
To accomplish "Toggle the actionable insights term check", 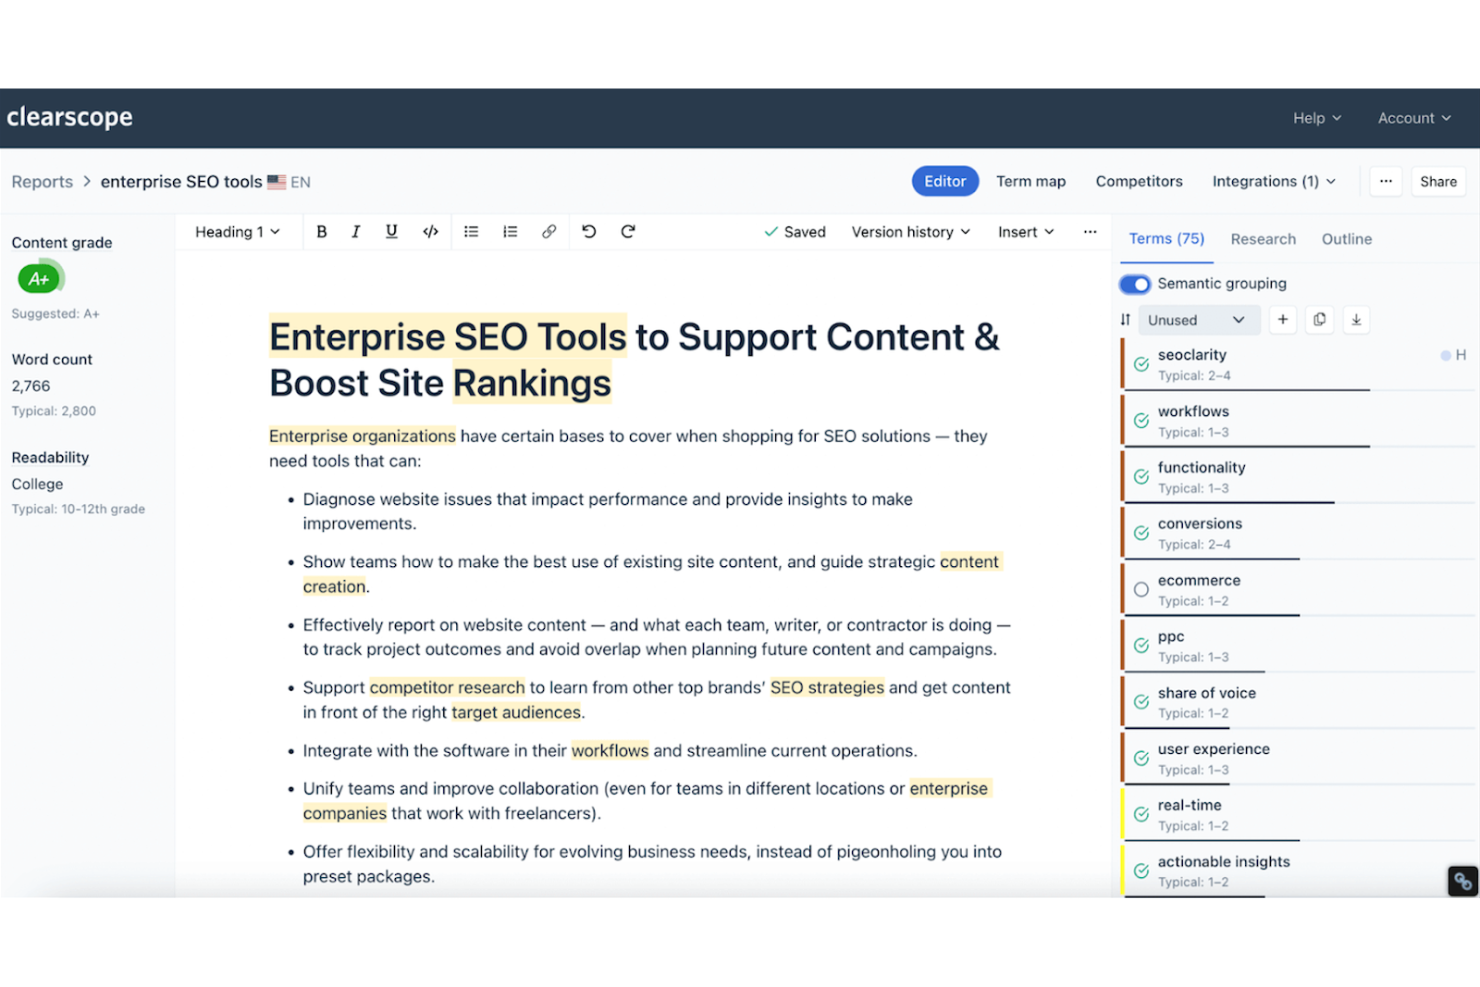I will pos(1141,871).
